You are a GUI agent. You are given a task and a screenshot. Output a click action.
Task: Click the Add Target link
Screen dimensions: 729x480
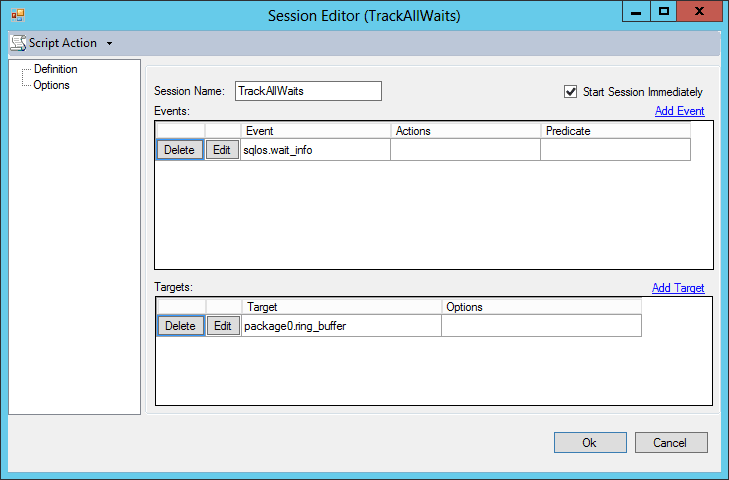coord(678,287)
